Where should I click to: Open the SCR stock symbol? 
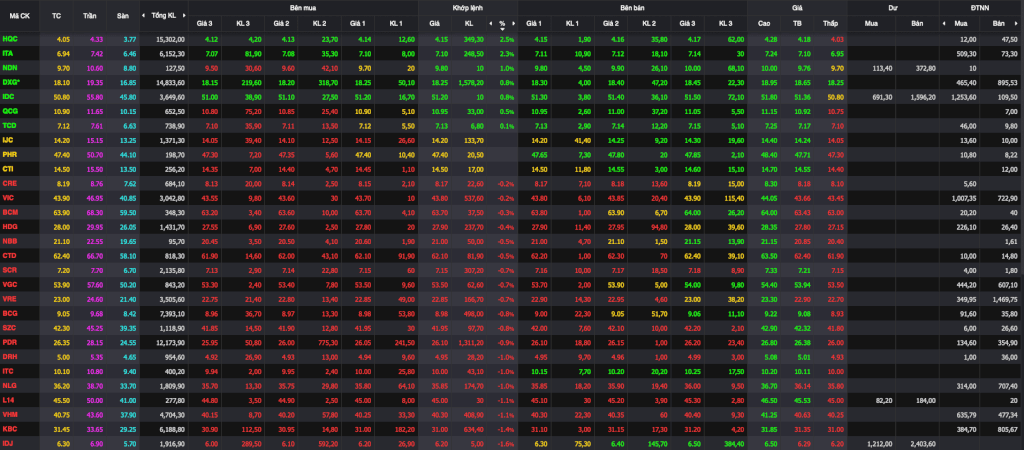(x=10, y=270)
